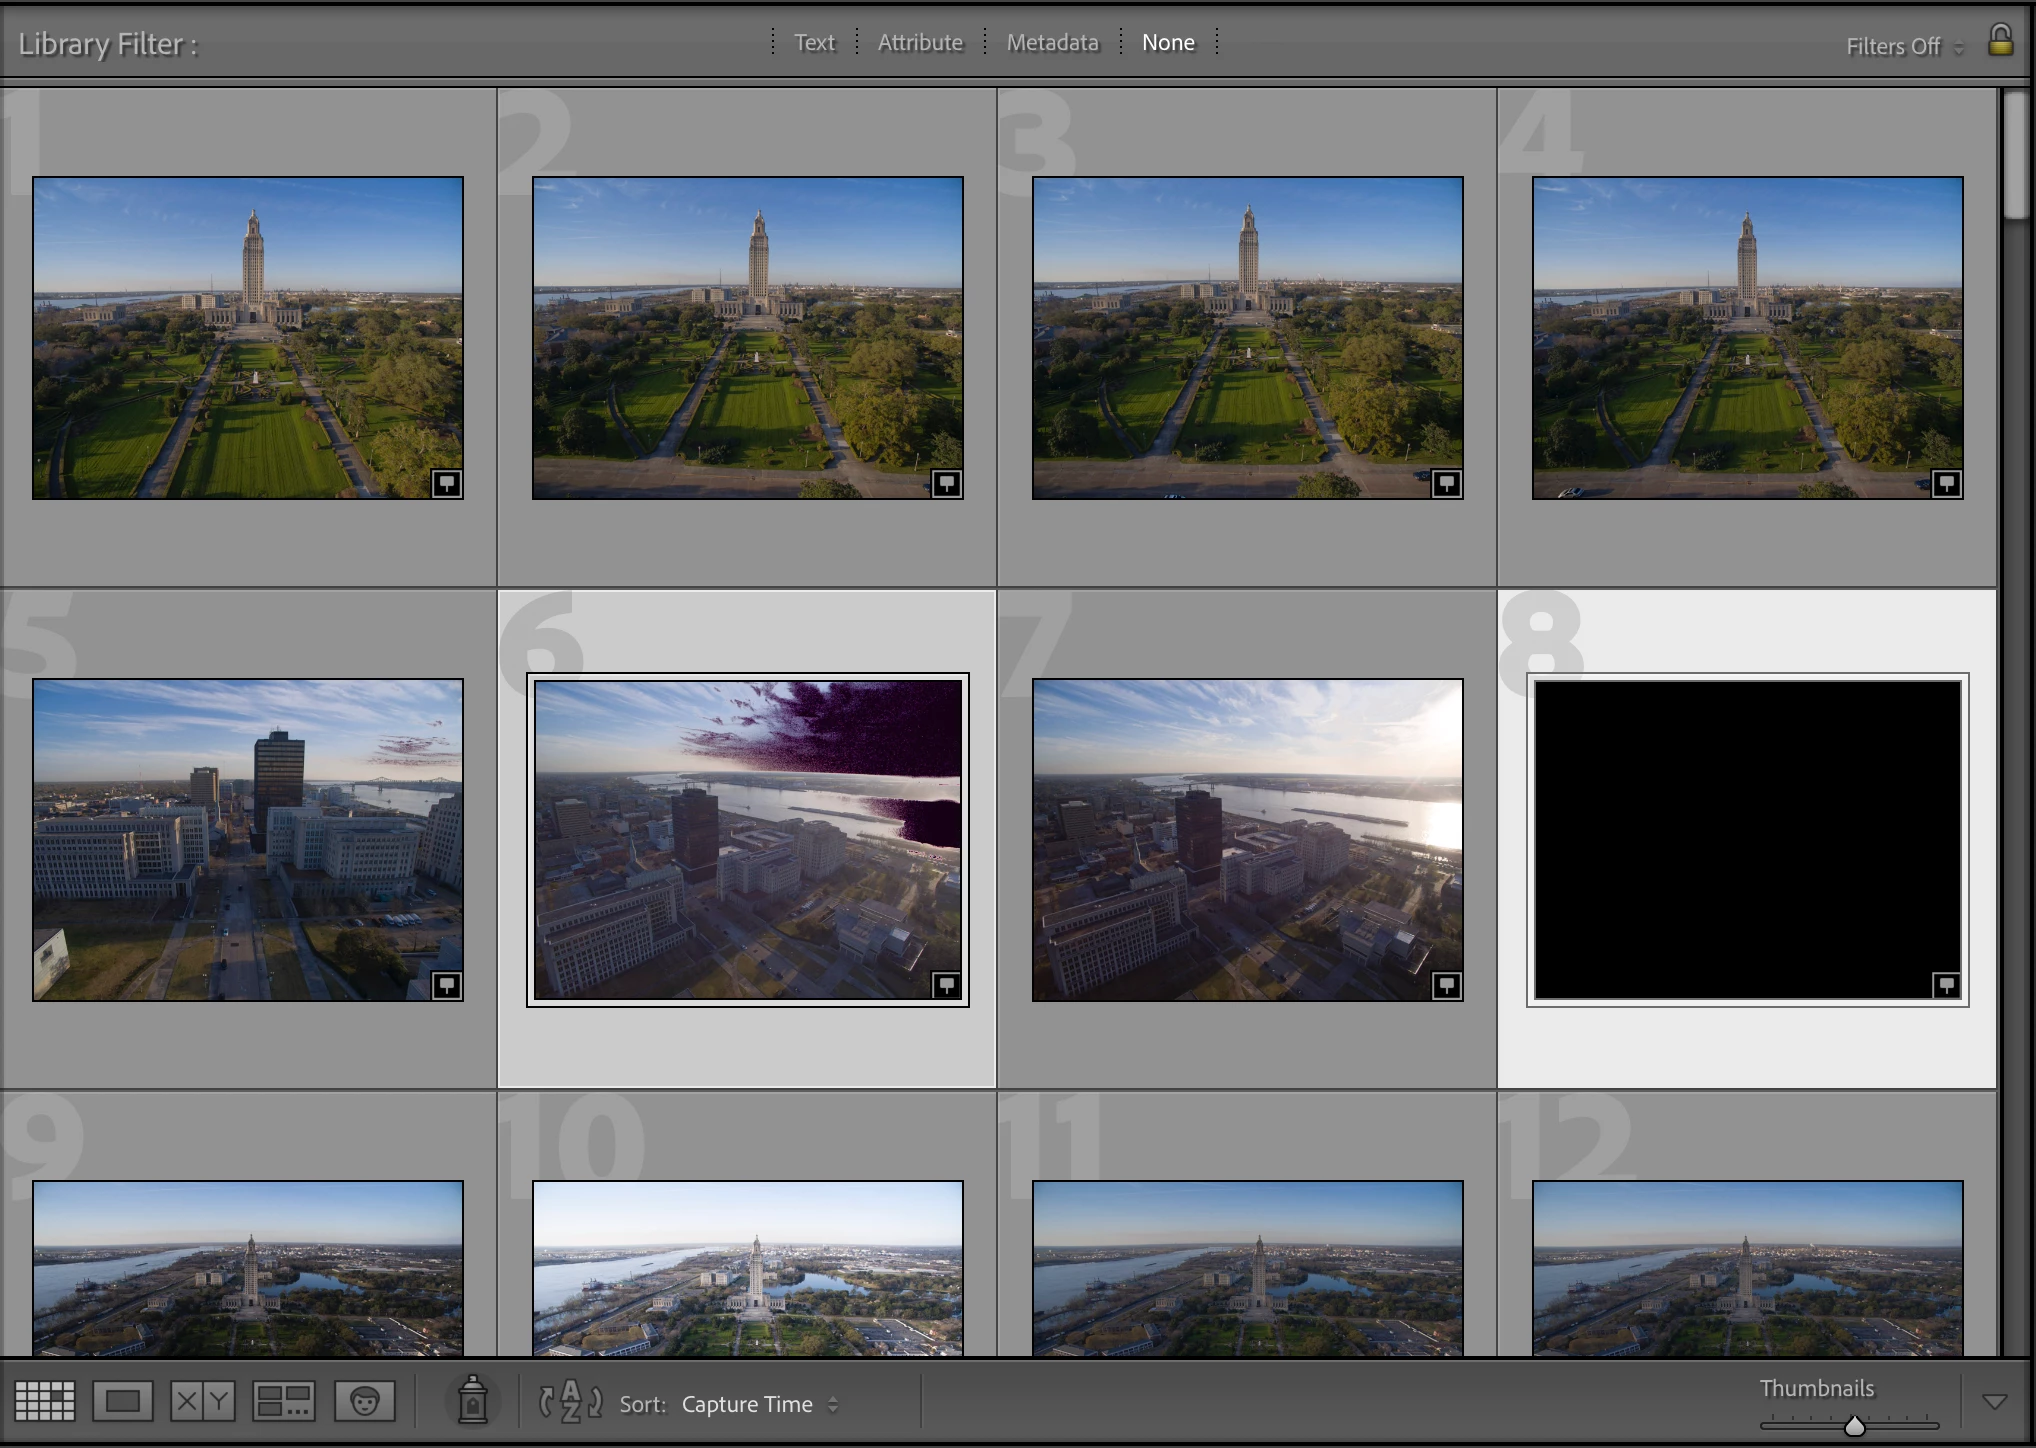Switch to Grid view

(x=45, y=1401)
